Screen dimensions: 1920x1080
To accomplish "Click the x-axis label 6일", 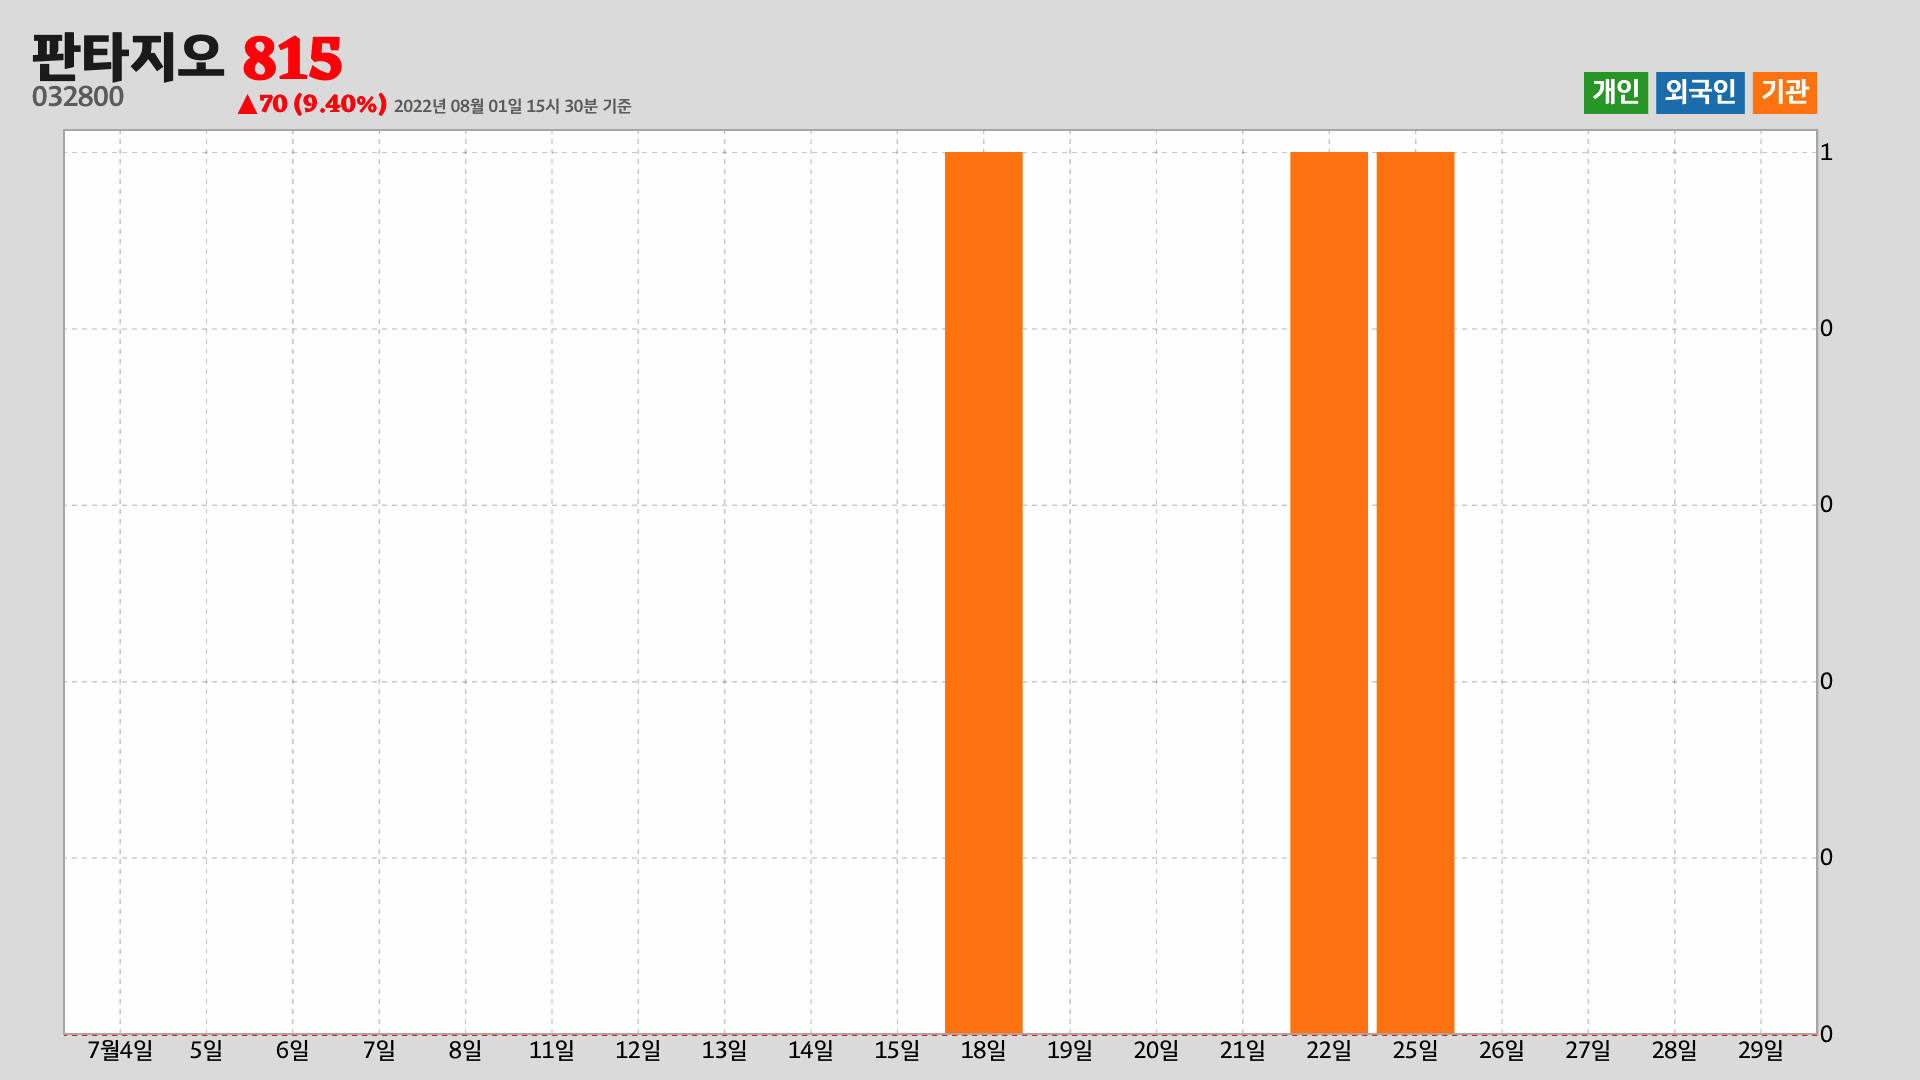I will pyautogui.click(x=292, y=1050).
